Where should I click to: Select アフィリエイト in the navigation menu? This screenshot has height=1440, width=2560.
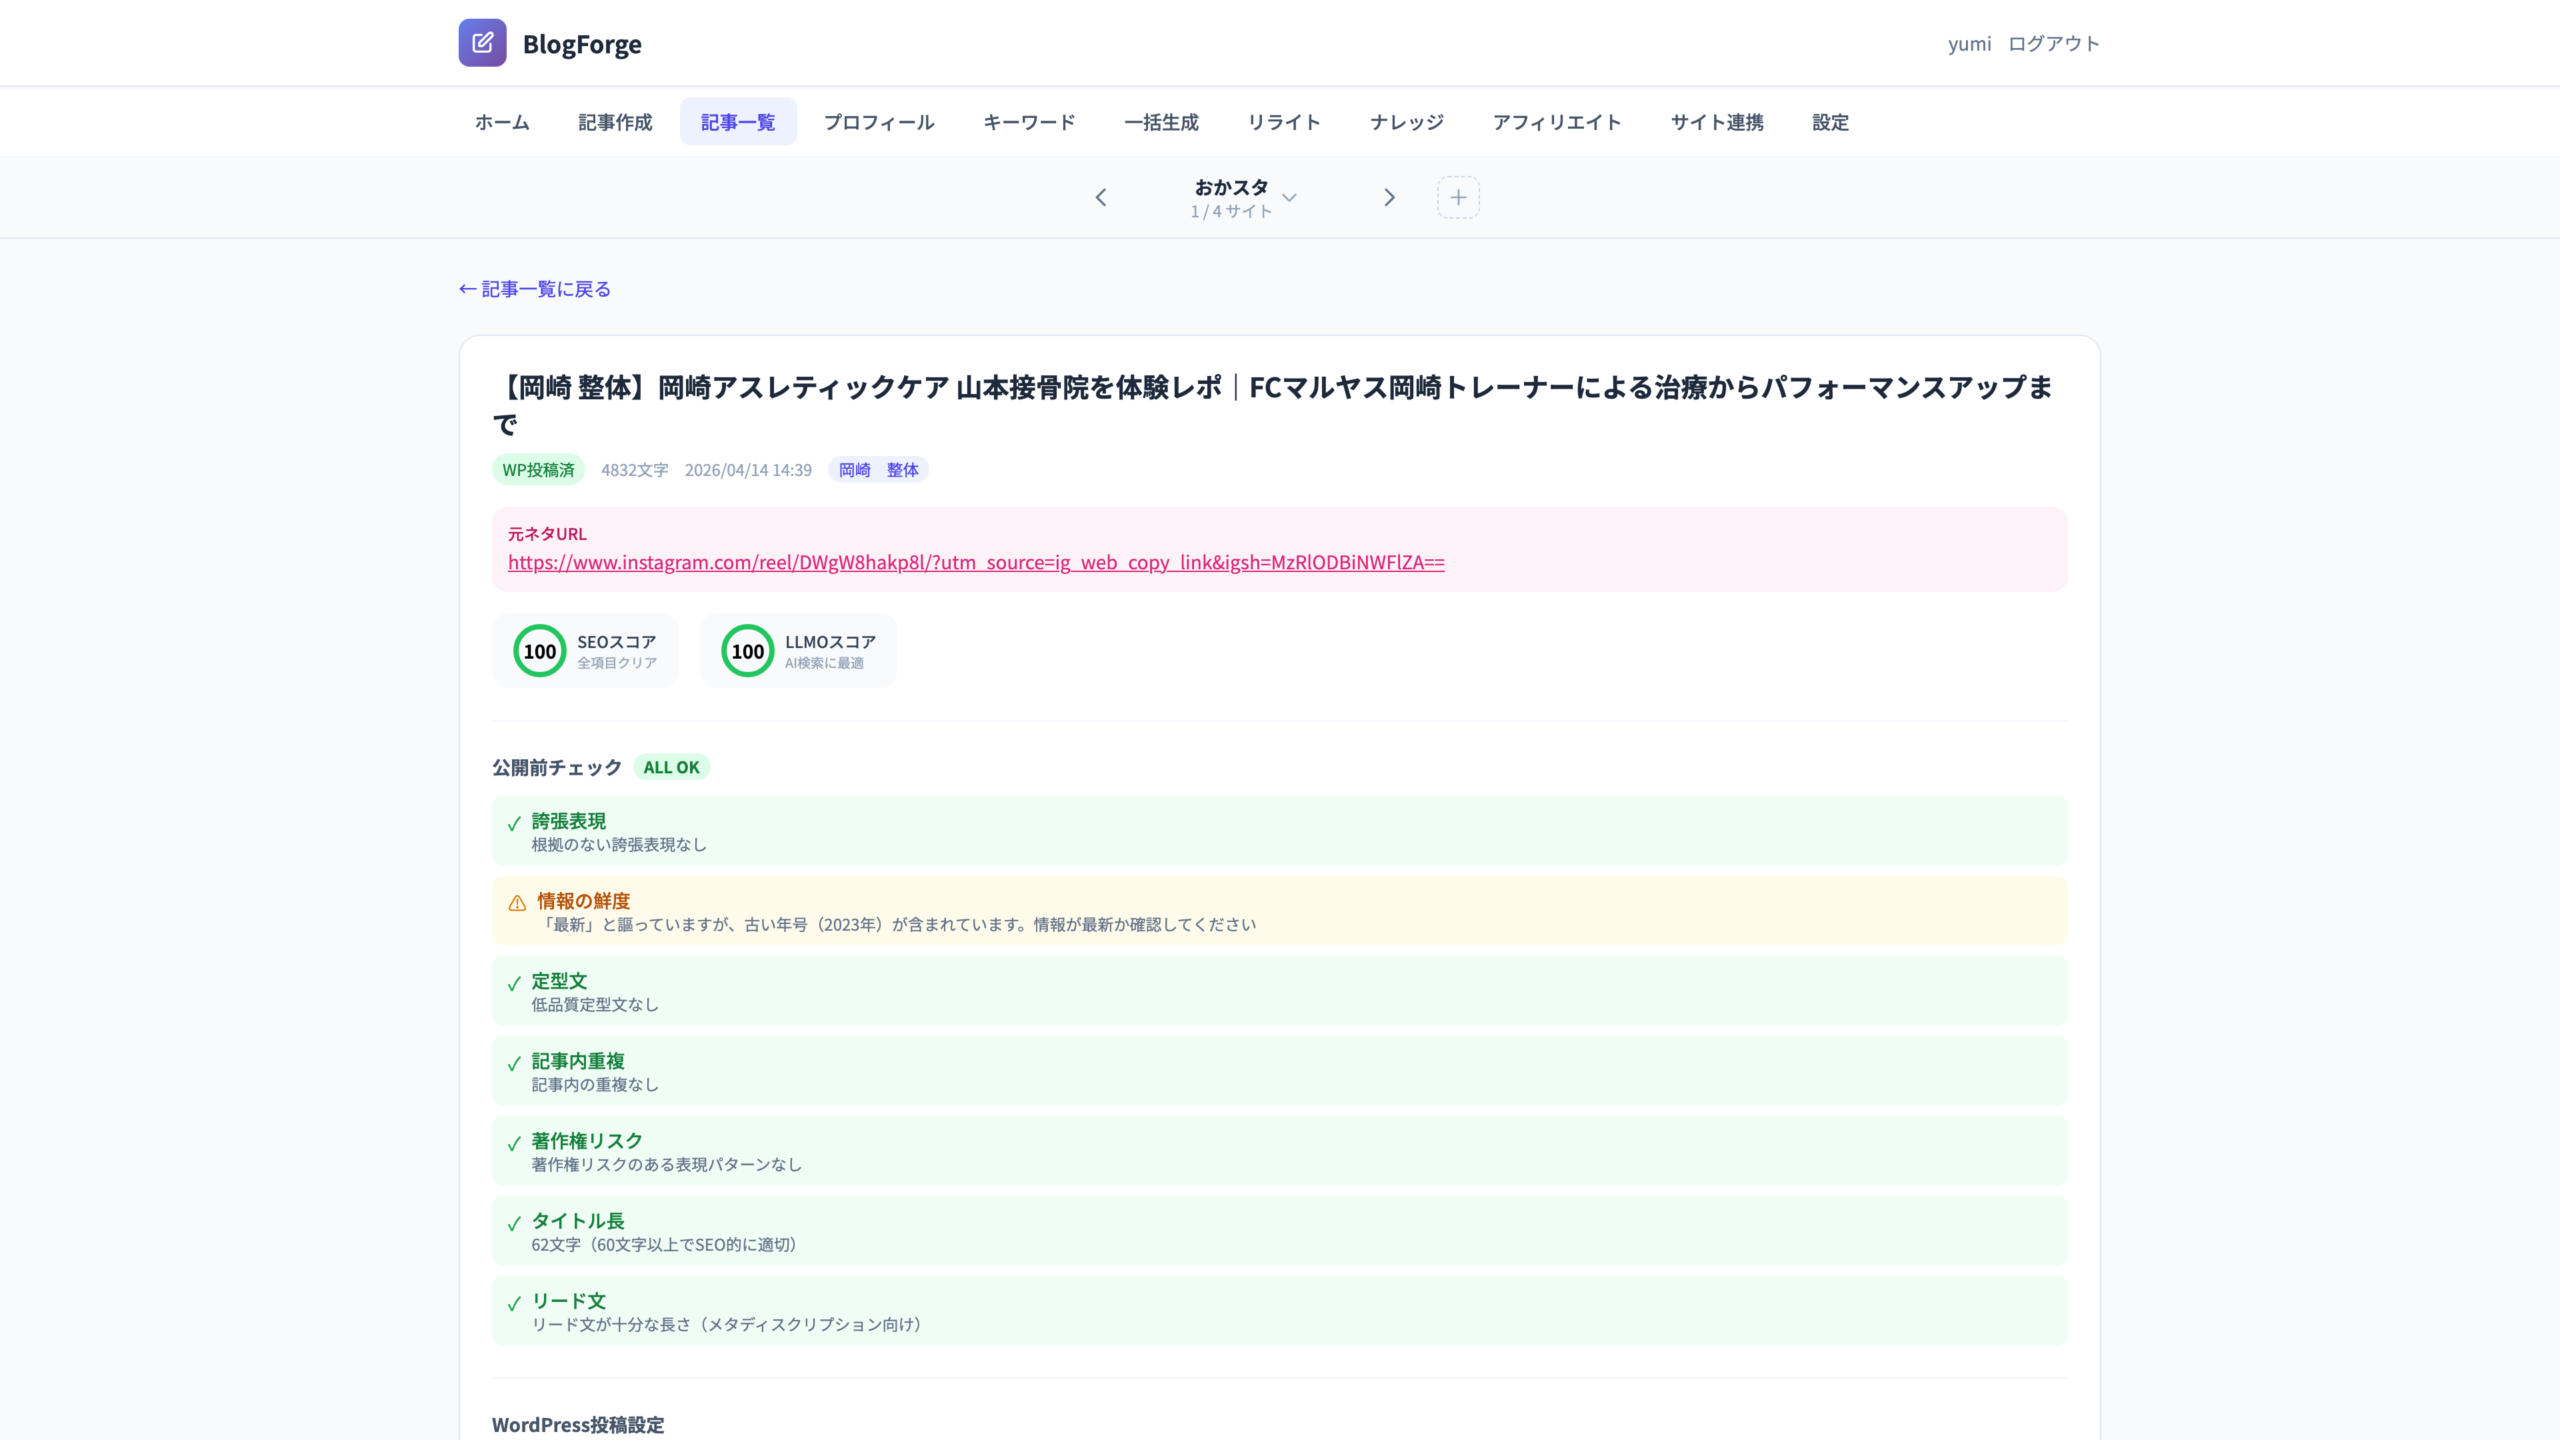coord(1557,121)
